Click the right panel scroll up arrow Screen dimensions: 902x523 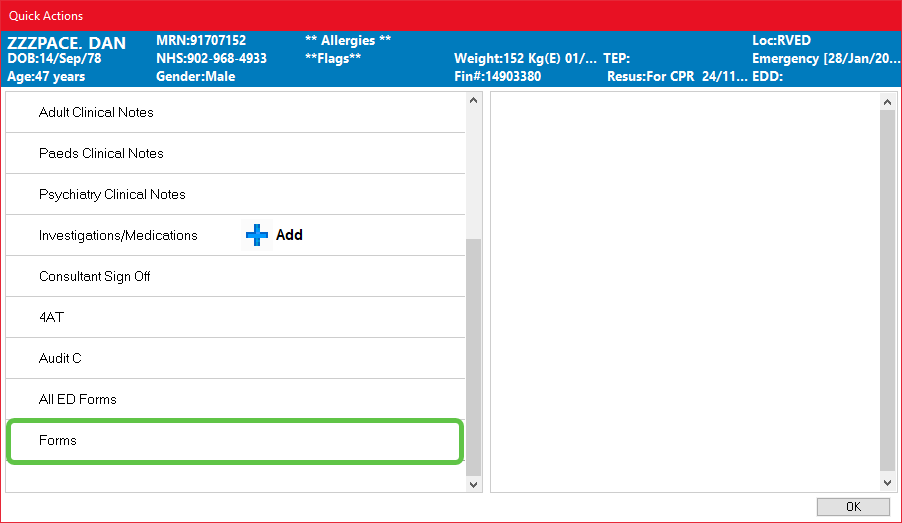pyautogui.click(x=887, y=101)
